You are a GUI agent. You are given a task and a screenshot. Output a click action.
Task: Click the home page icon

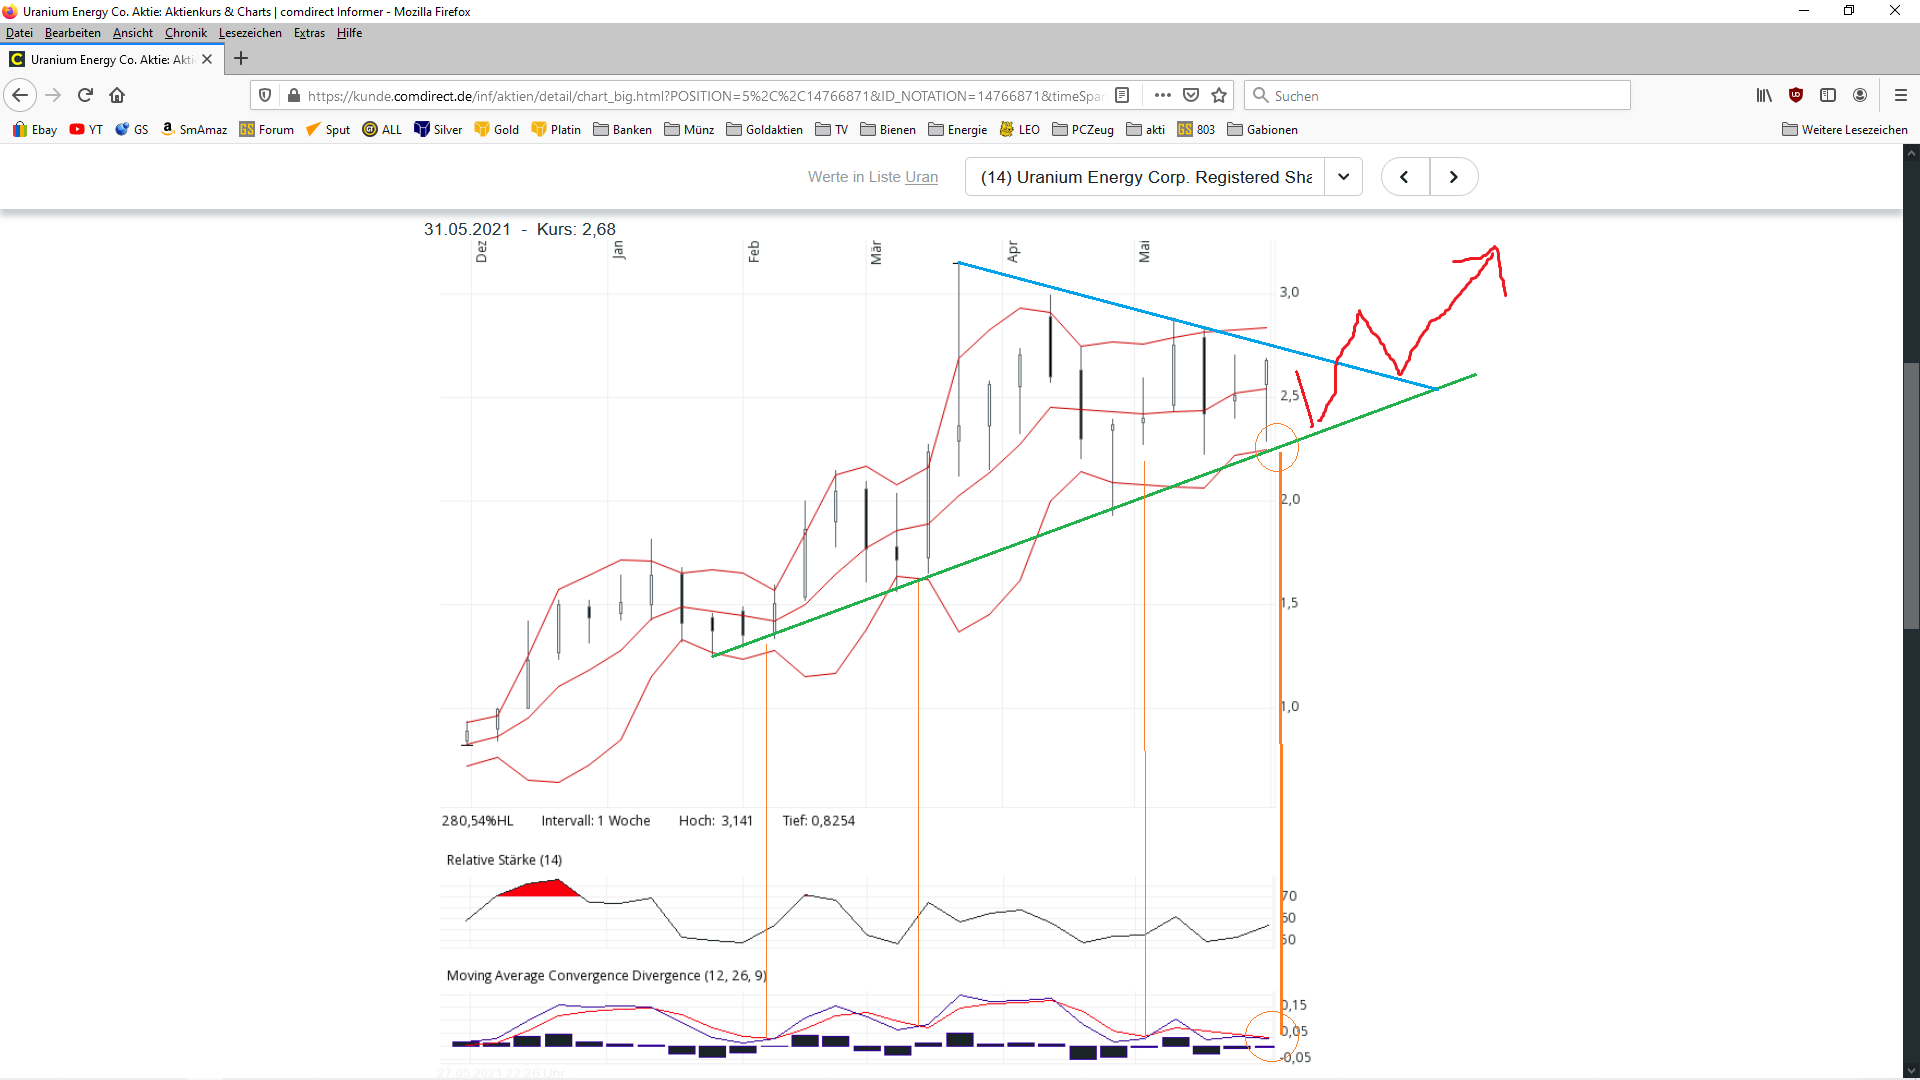[117, 95]
